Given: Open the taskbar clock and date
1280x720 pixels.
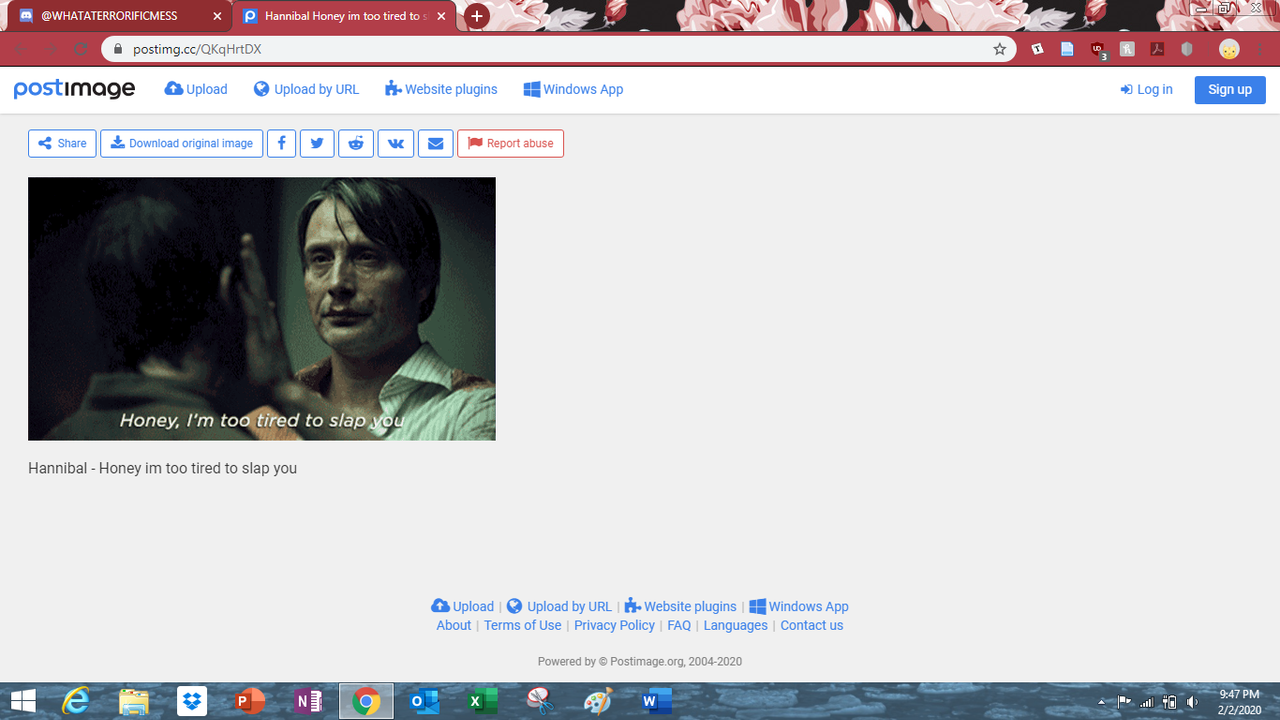Looking at the screenshot, I should (1239, 702).
